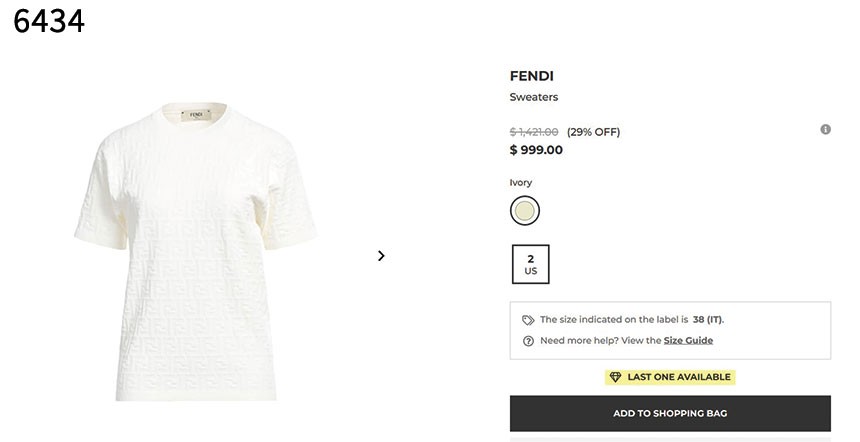Click the FENDI brand name

click(531, 76)
